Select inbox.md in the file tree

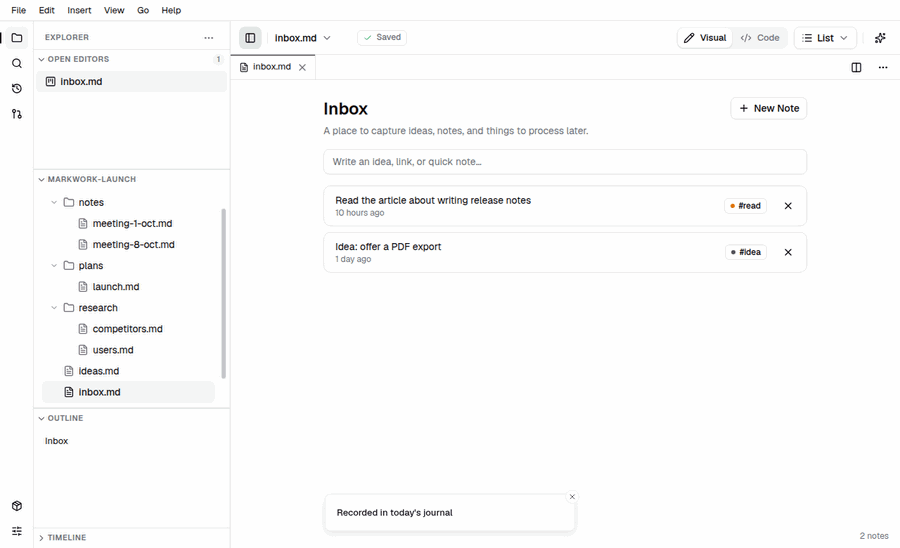pyautogui.click(x=128, y=392)
